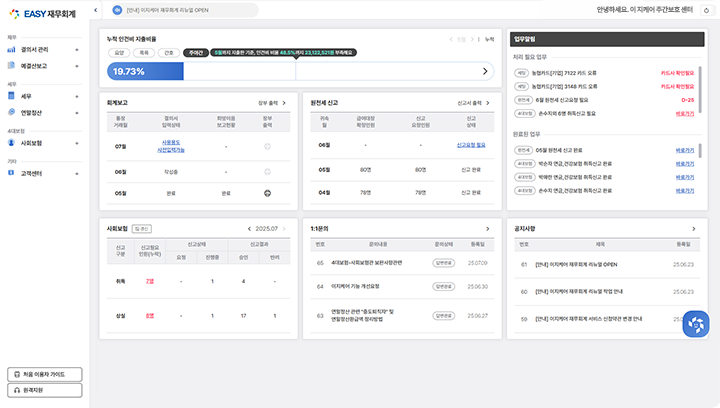Image resolution: width=720 pixels, height=408 pixels.
Task: Click the 연말정산 sidebar icon
Action: point(11,112)
